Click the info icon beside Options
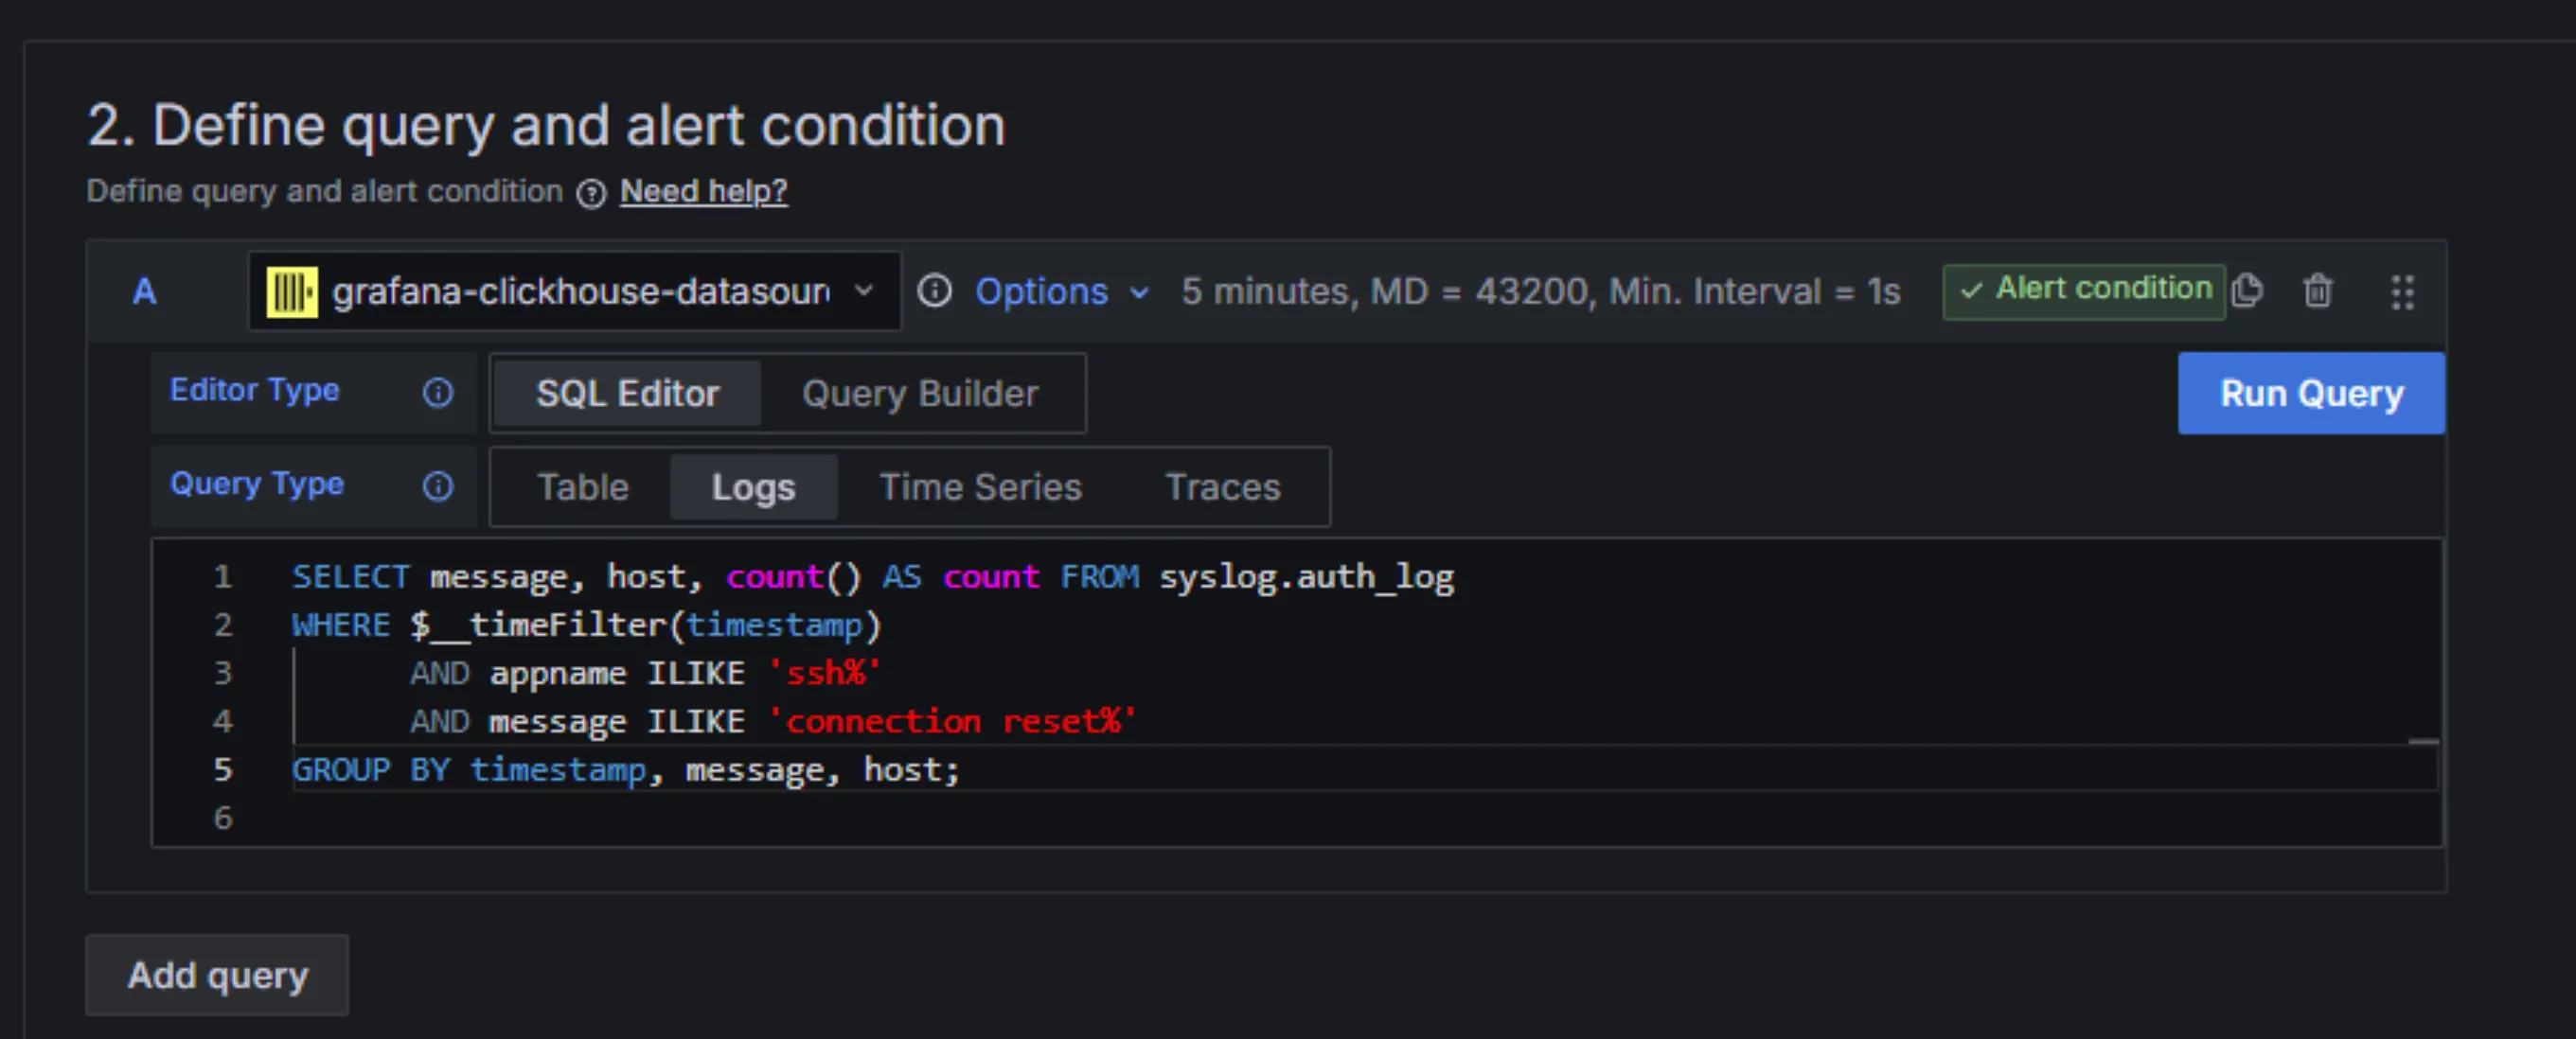The width and height of the screenshot is (2576, 1039). click(x=934, y=291)
